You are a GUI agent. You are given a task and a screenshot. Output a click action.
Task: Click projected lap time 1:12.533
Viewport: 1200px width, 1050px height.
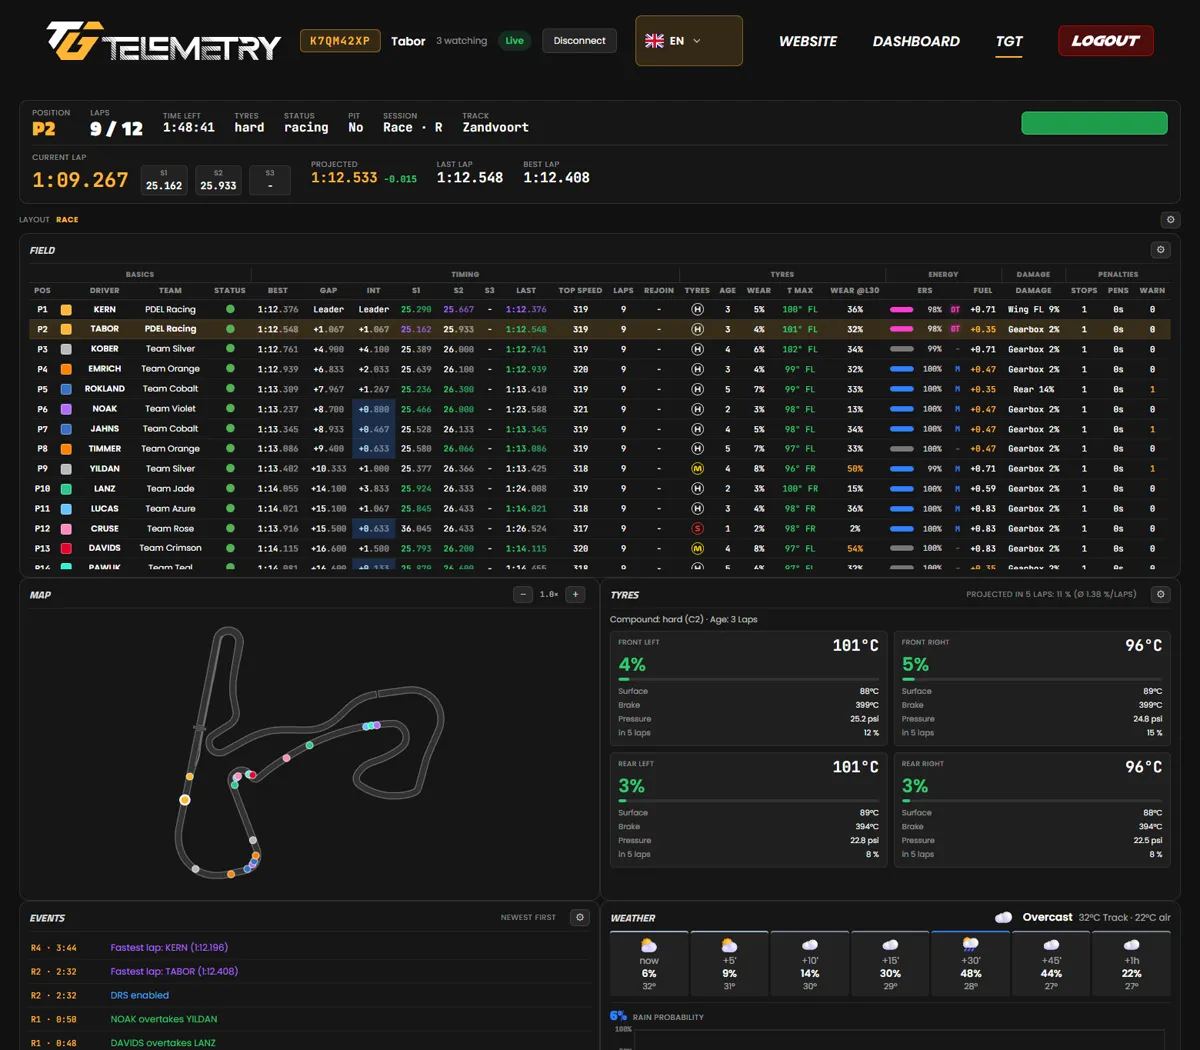[x=344, y=178]
